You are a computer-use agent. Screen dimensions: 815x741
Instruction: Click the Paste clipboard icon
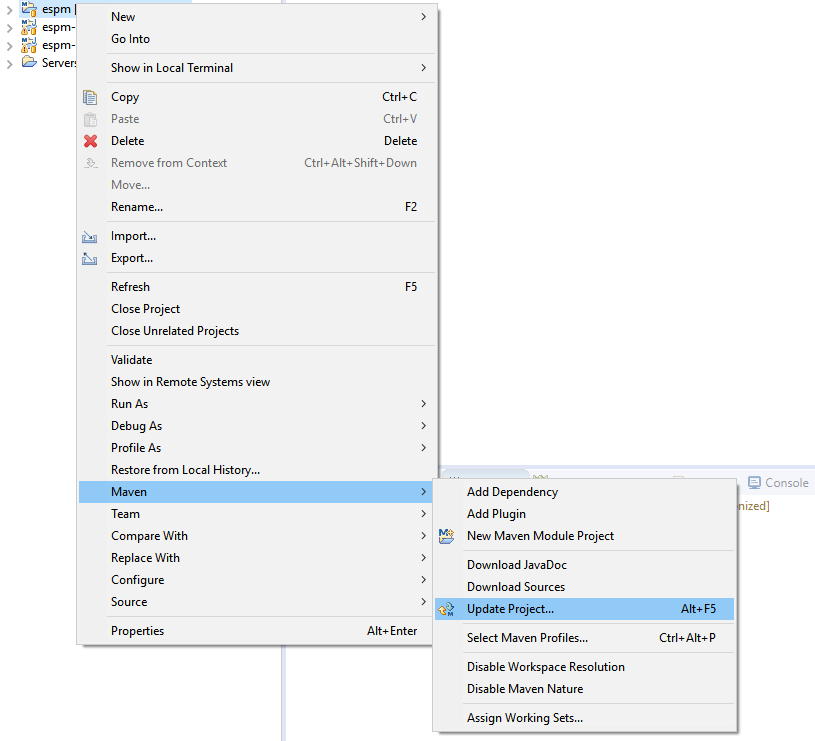(89, 118)
